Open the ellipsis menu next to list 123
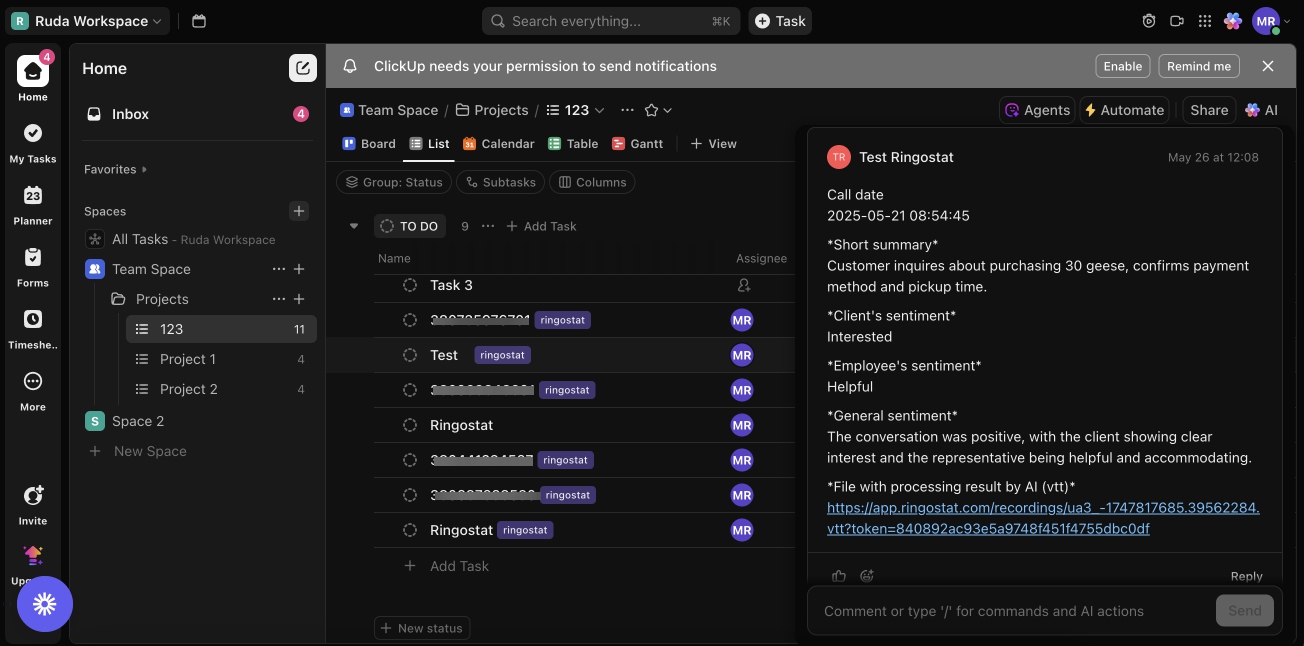 pyautogui.click(x=627, y=110)
